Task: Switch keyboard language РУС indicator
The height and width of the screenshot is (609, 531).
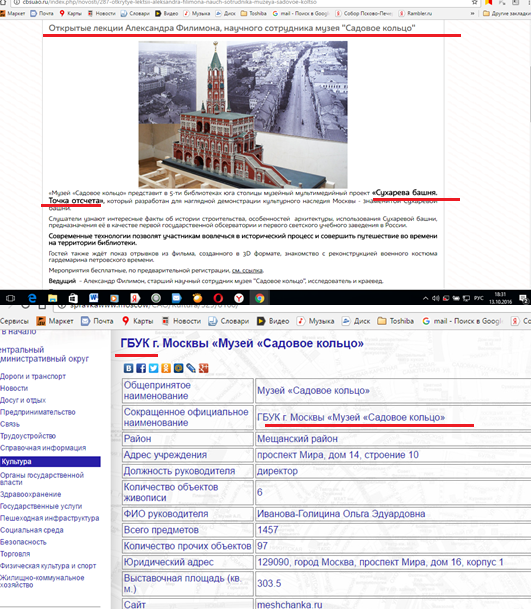Action: [x=479, y=298]
